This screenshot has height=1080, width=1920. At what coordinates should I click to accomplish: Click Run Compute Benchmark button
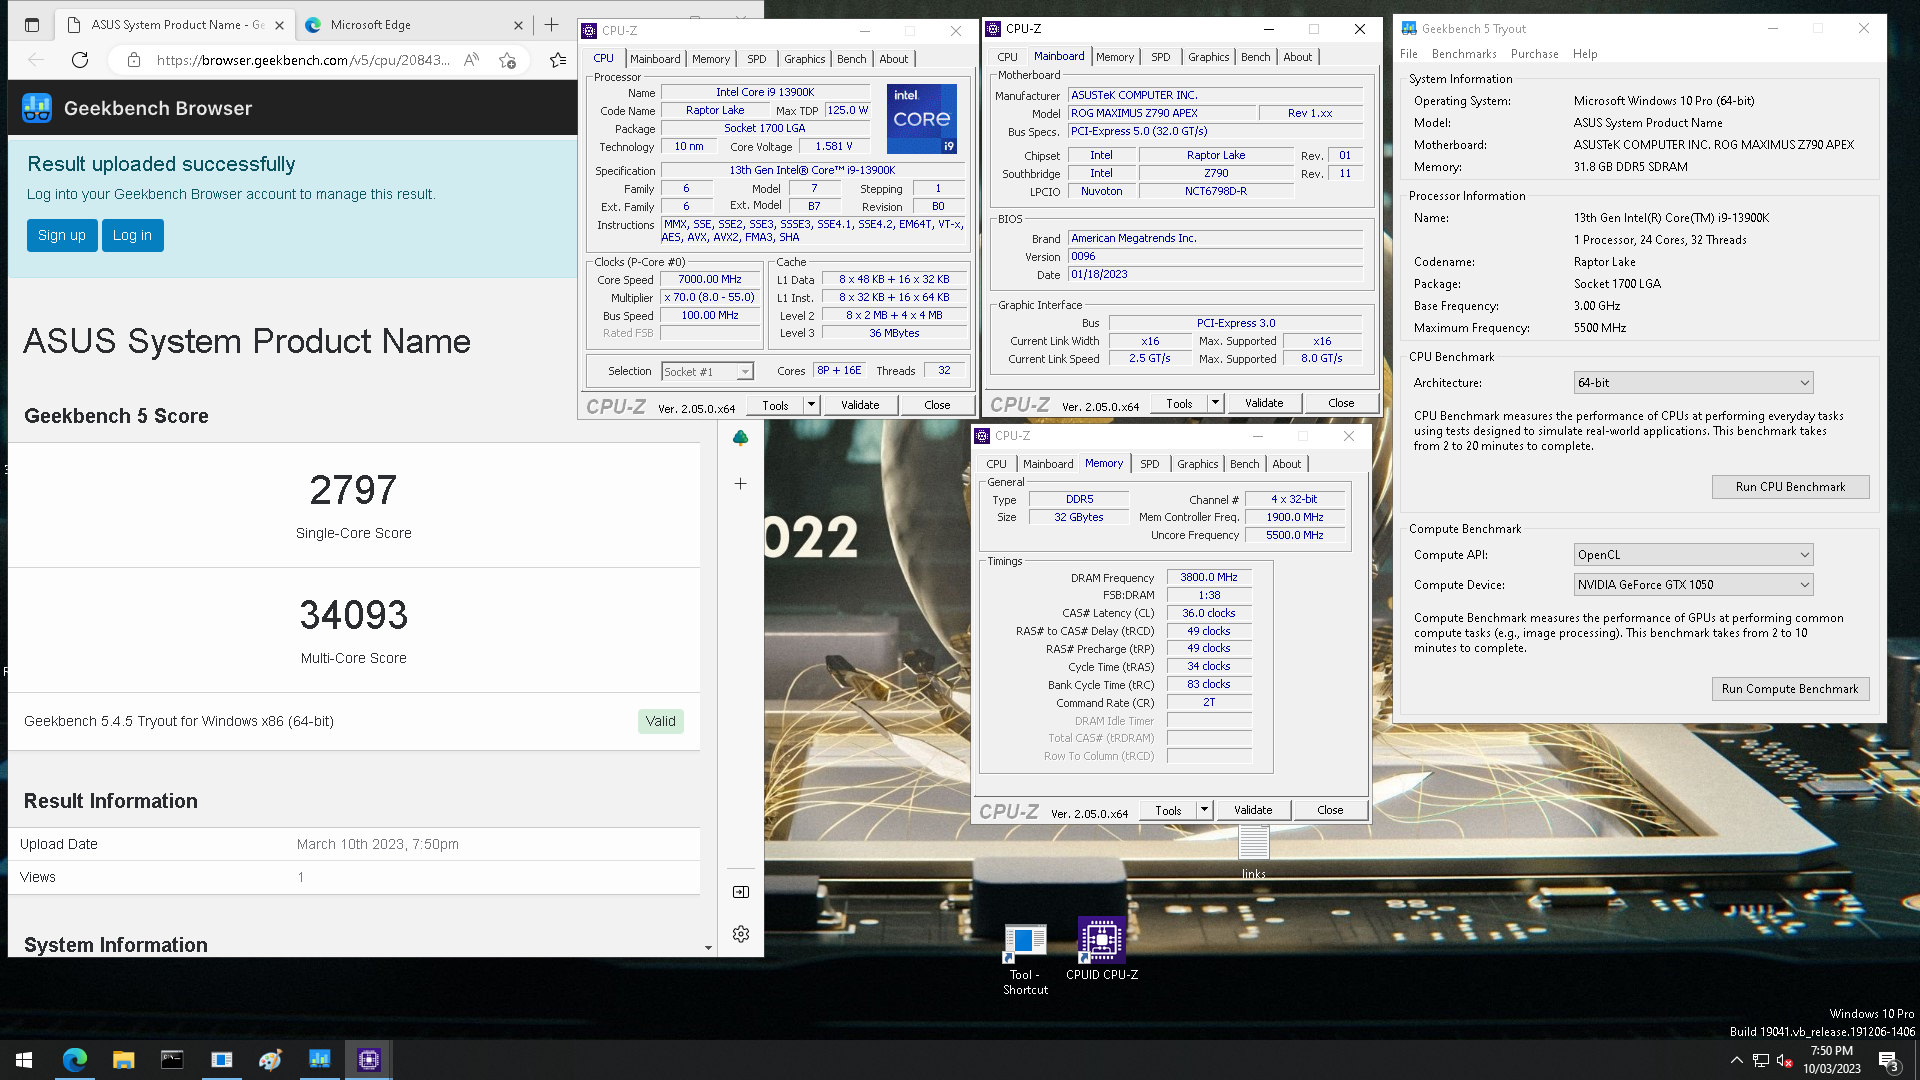(1790, 689)
